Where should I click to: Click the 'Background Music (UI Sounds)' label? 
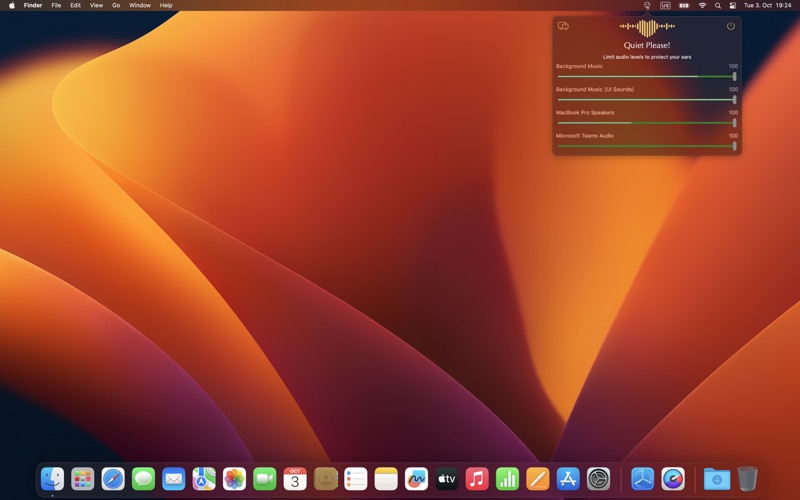[x=595, y=89]
